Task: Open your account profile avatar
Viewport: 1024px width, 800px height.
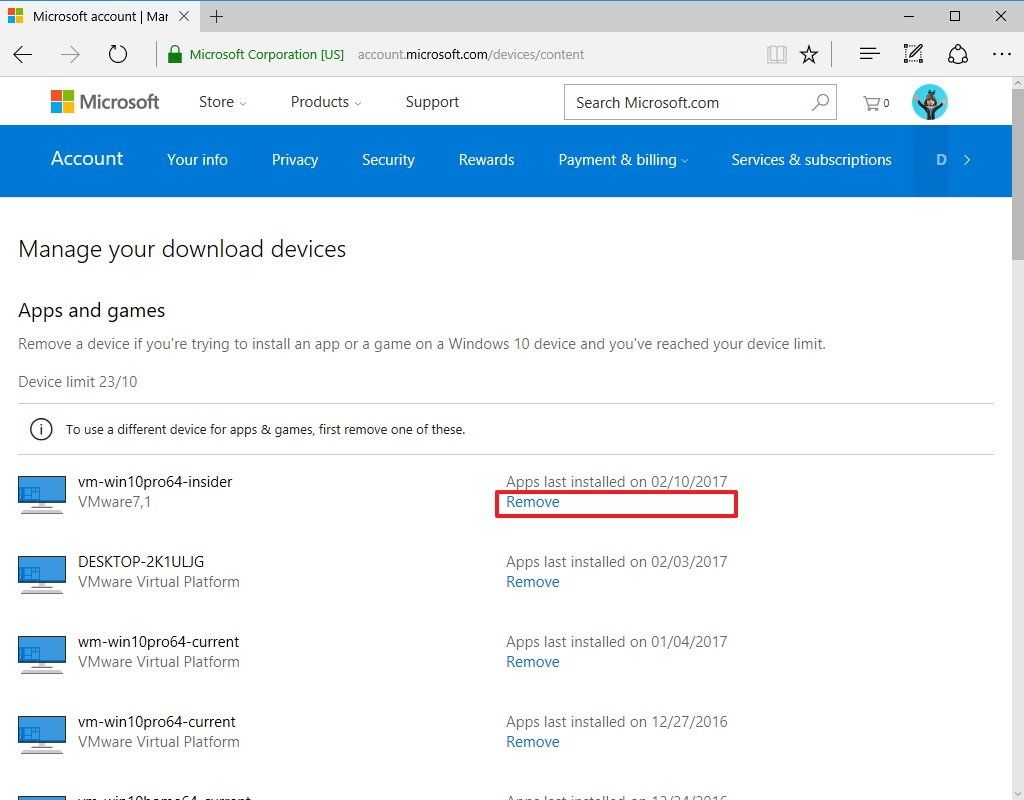Action: click(x=929, y=101)
